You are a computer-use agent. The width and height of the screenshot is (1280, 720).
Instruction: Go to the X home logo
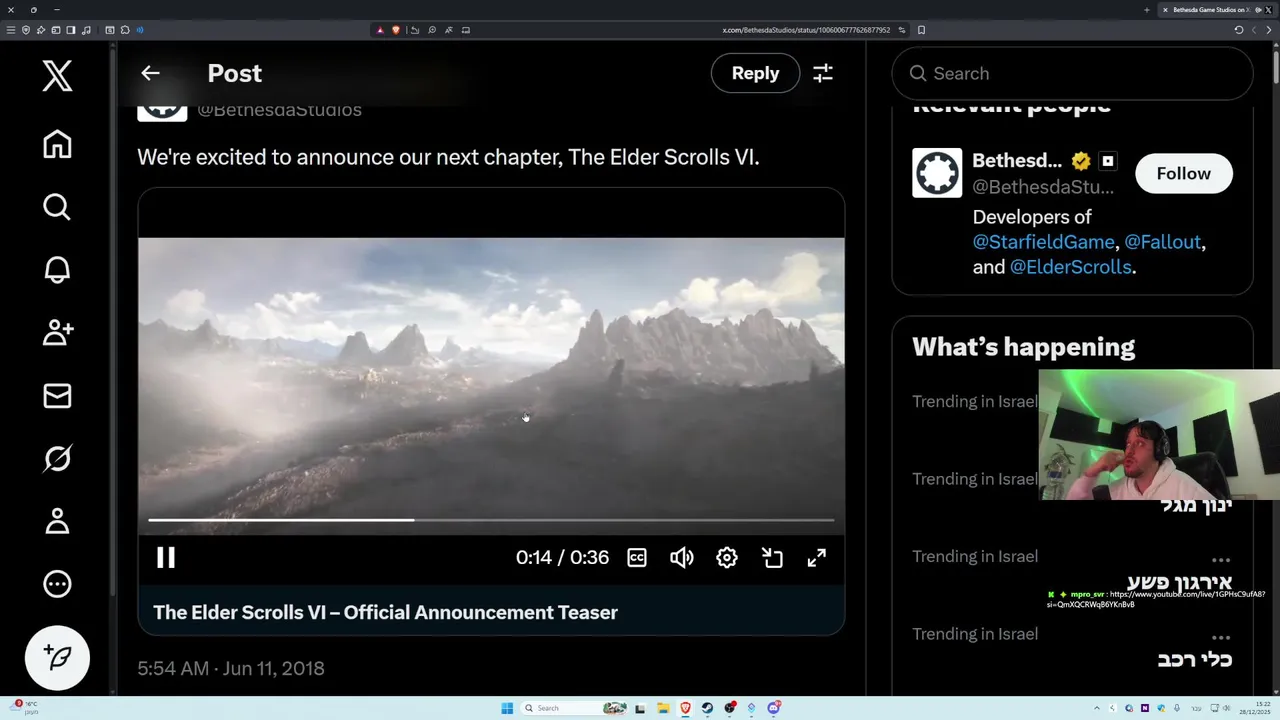(x=57, y=76)
